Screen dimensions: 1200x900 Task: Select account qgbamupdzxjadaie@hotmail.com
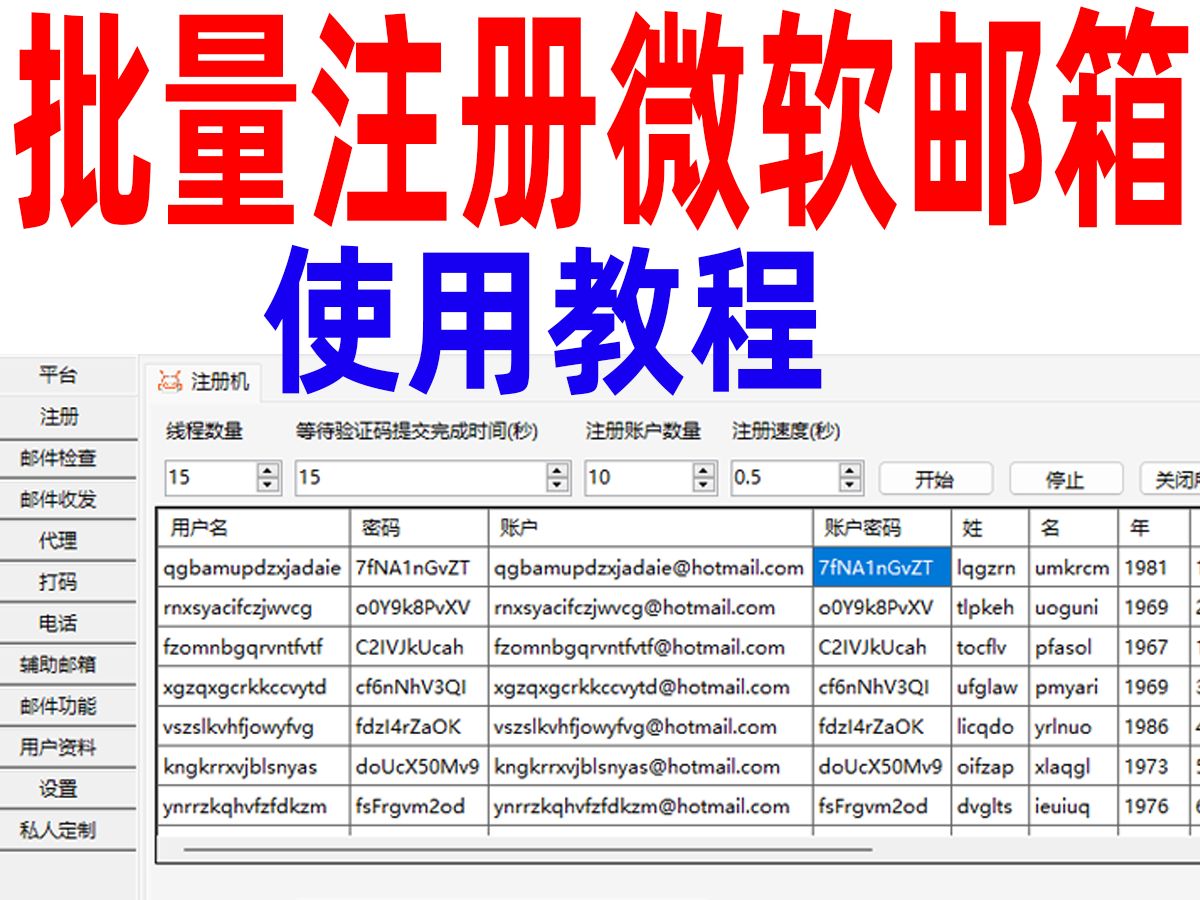coord(651,567)
